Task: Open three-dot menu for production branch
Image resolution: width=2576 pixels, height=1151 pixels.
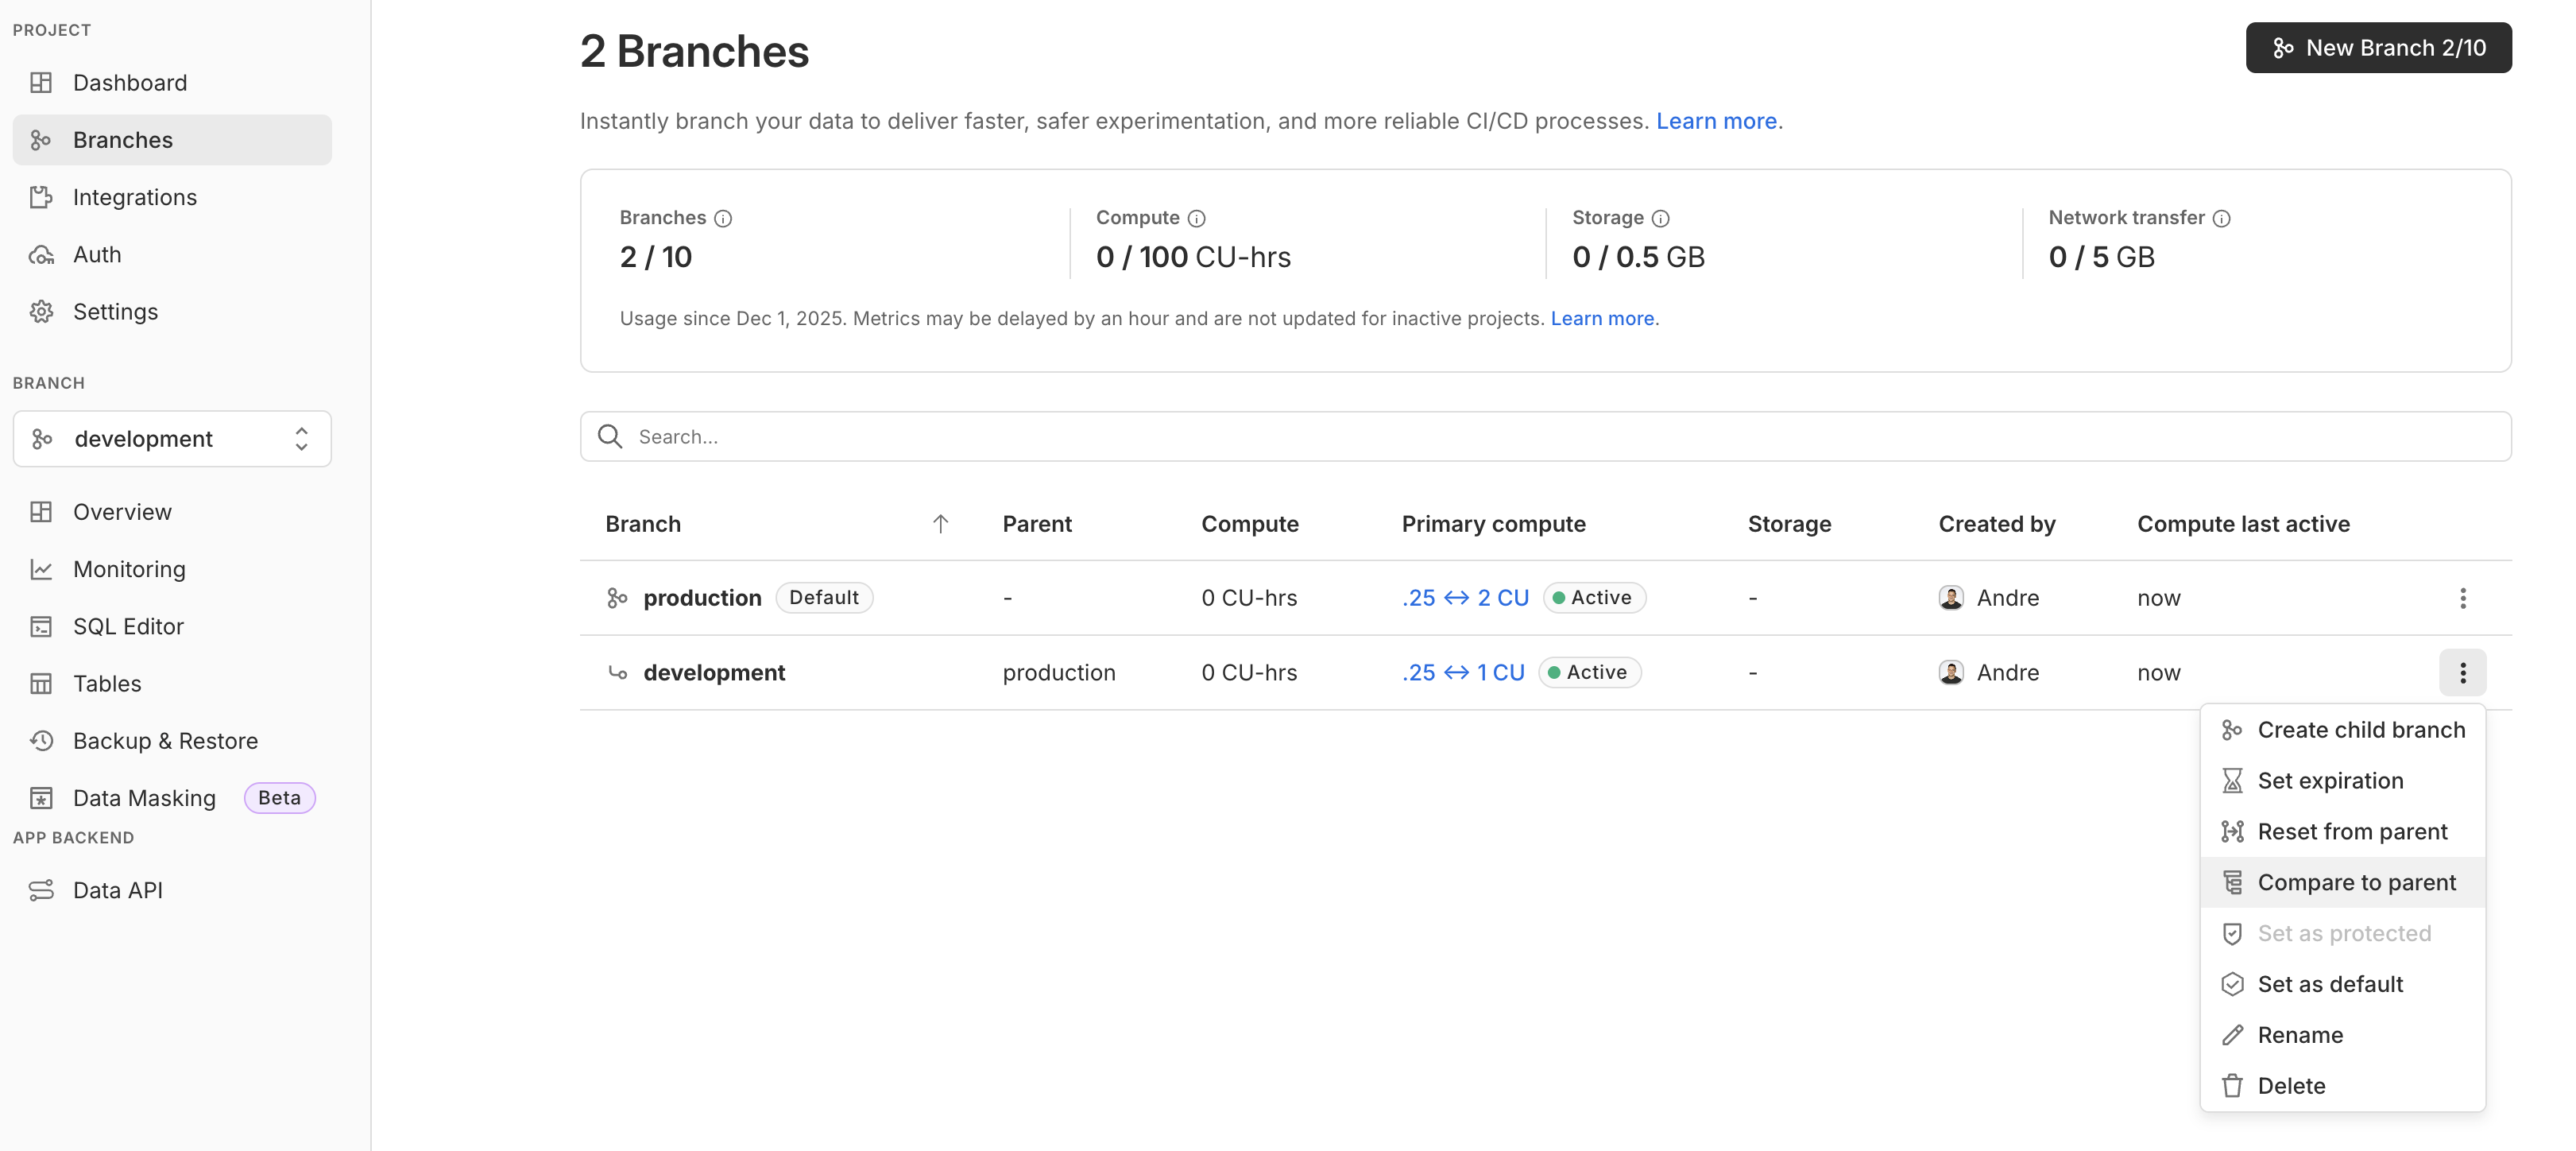Action: (x=2462, y=598)
